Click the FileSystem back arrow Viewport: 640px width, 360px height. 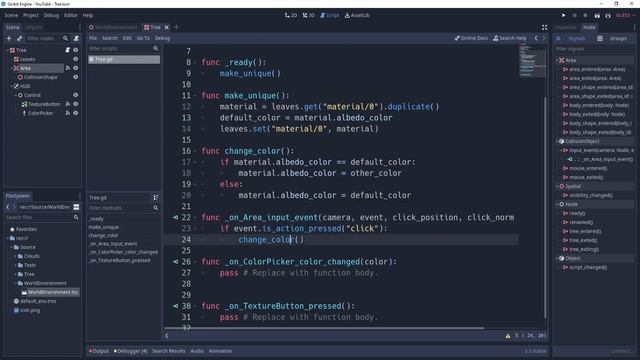click(x=8, y=207)
